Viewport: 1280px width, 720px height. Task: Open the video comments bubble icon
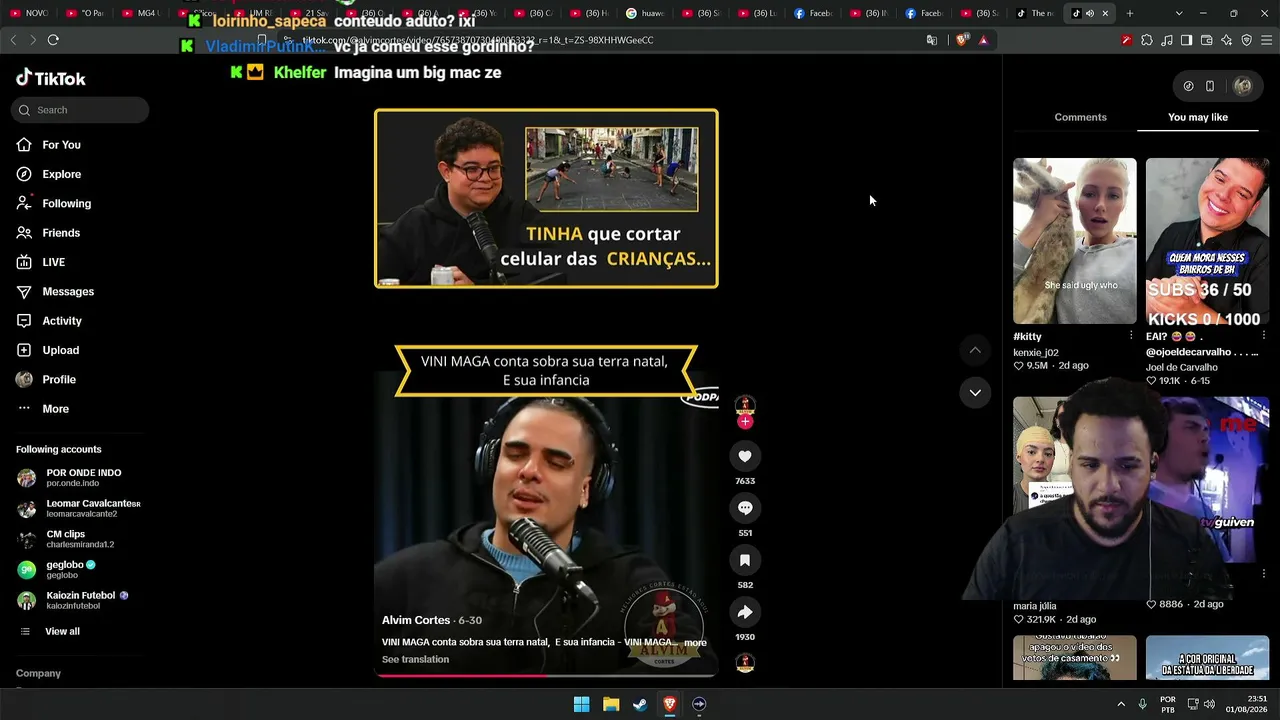745,508
